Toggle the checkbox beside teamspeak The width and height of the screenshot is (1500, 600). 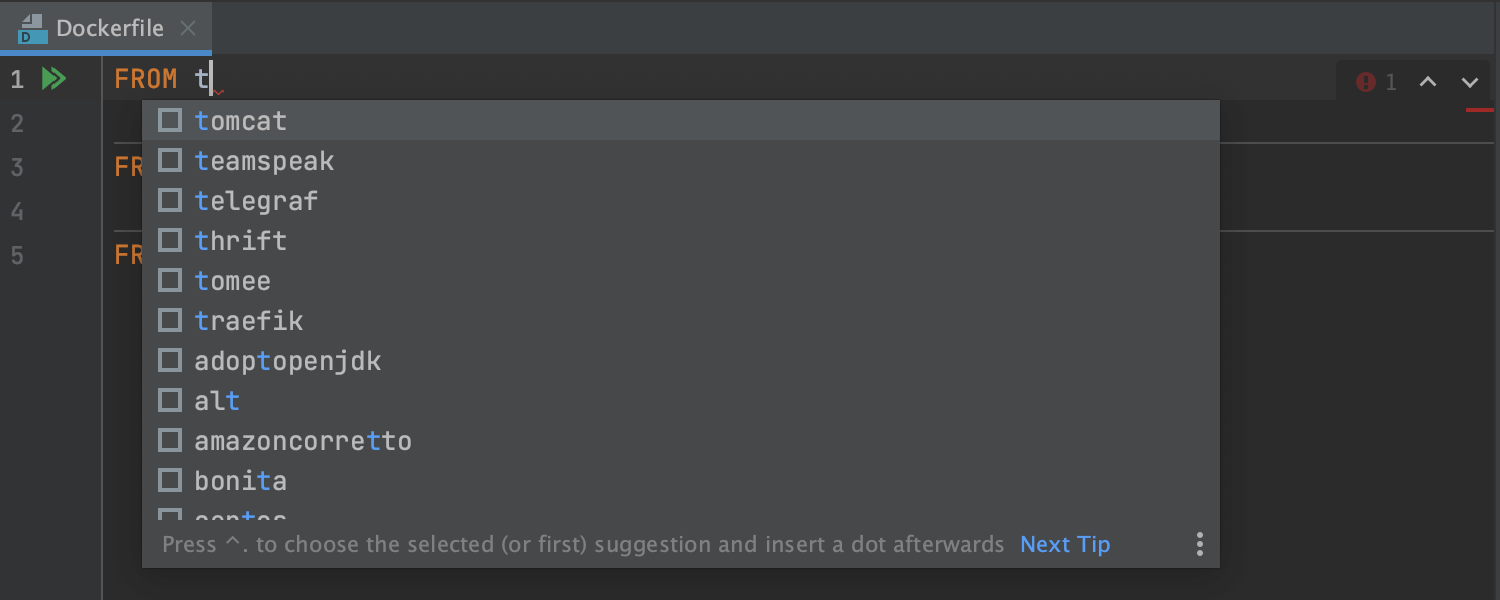[x=170, y=160]
